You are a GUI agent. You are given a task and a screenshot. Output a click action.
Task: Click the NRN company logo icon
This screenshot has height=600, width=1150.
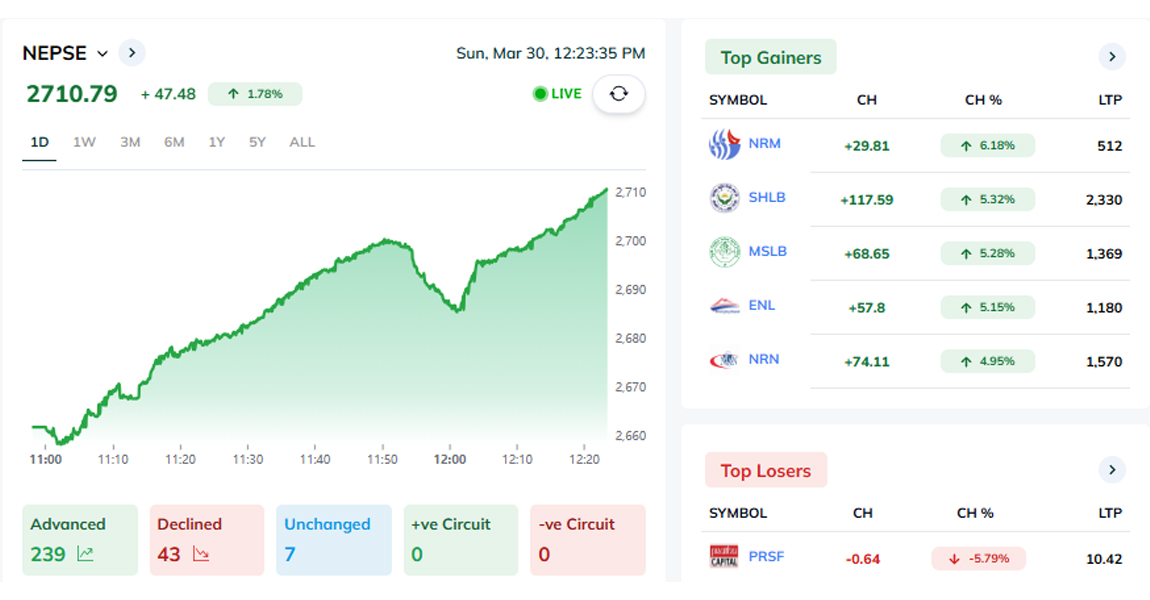click(724, 360)
